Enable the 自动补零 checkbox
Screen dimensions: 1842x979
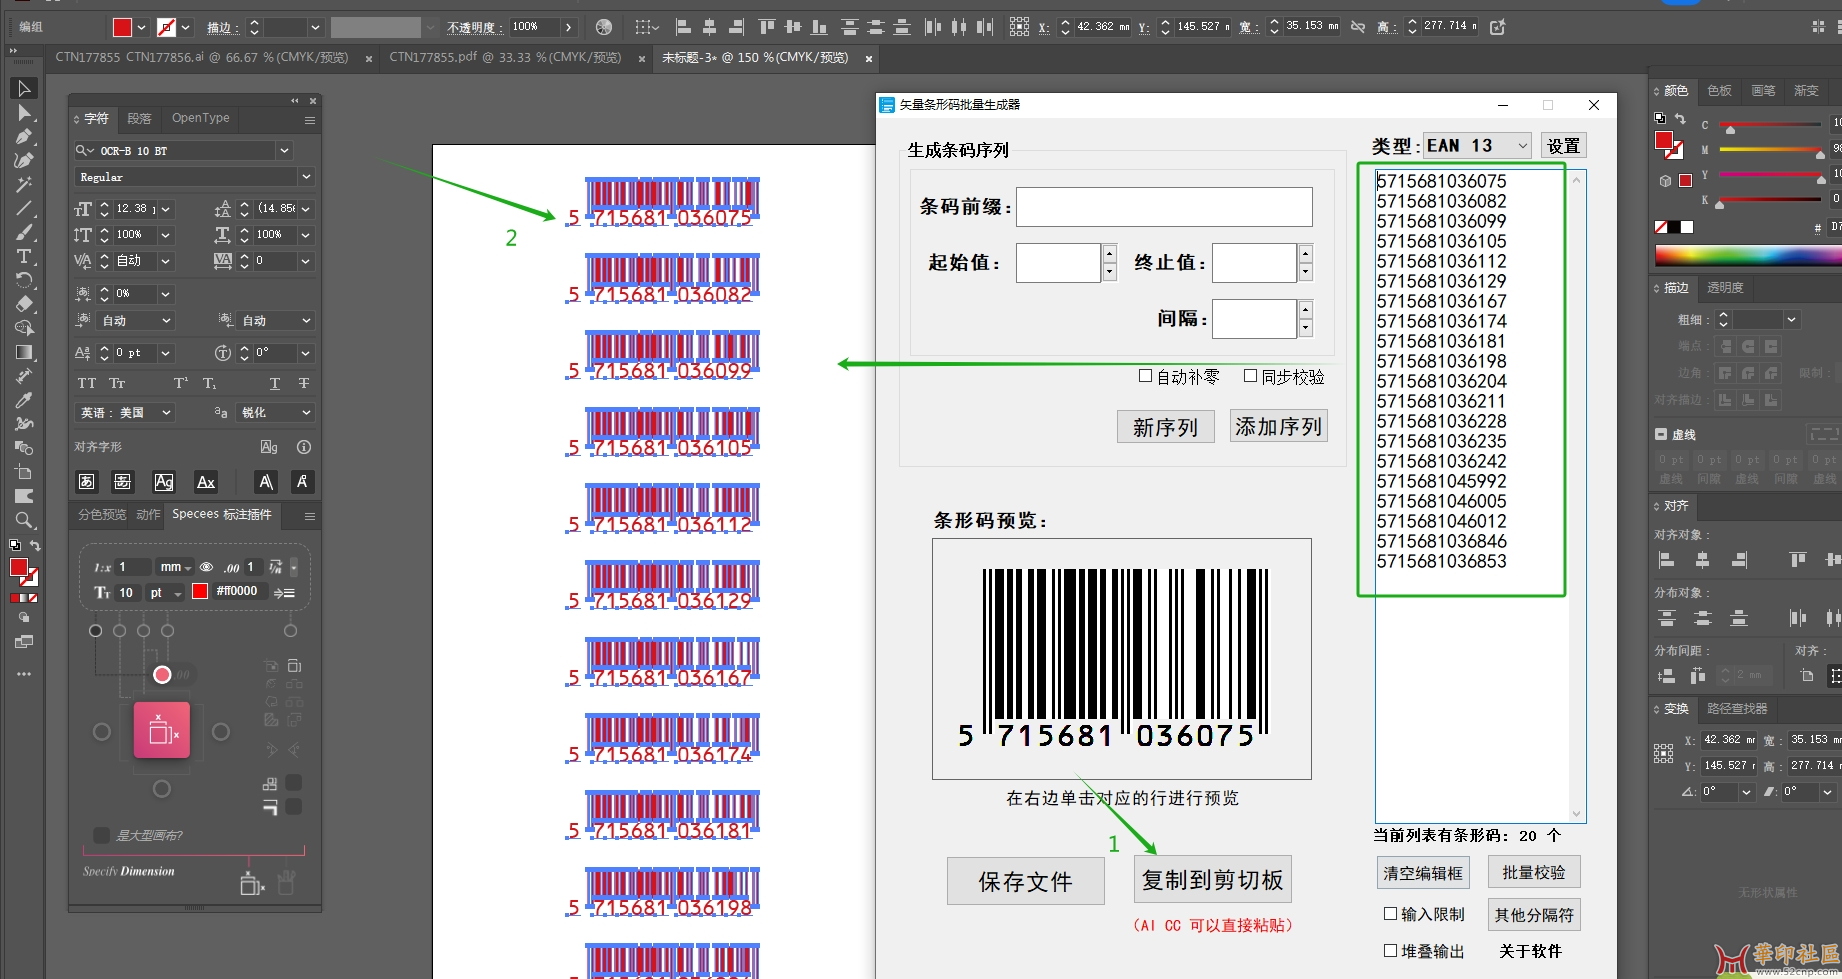(x=1146, y=376)
